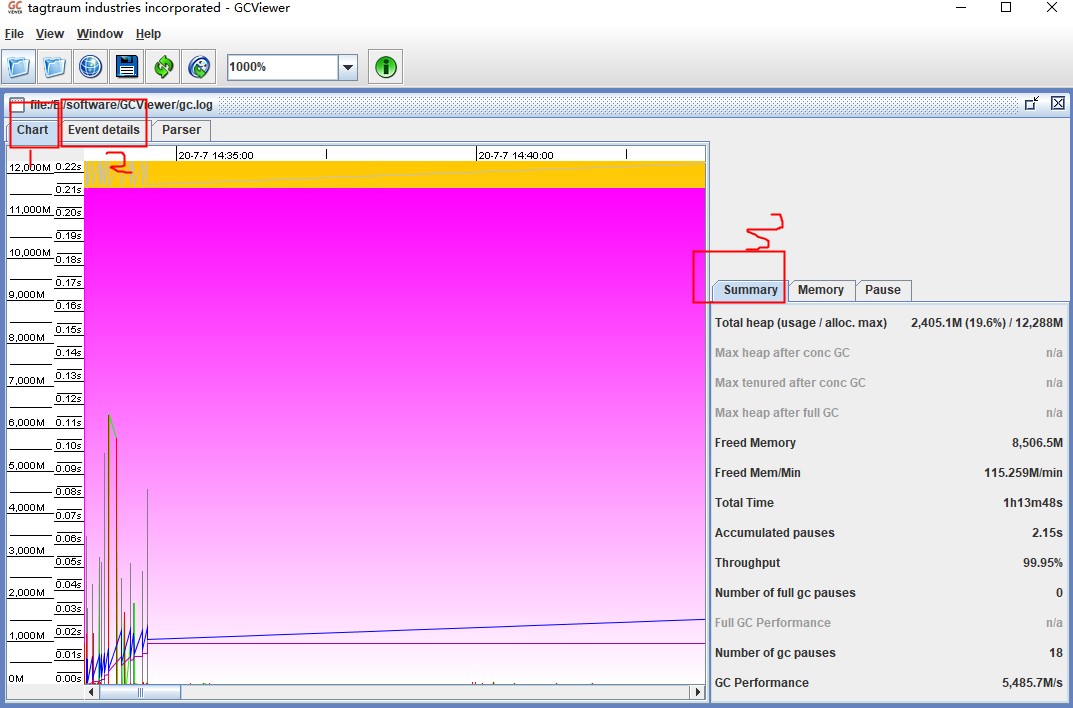1073x708 pixels.
Task: Switch to the Parser tab
Action: pos(181,130)
